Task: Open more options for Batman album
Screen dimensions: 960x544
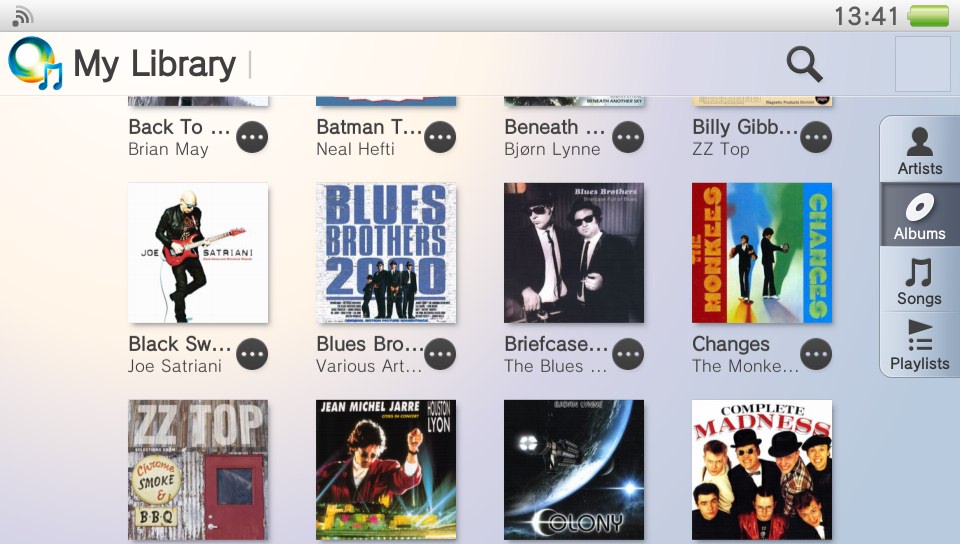Action: coord(440,137)
